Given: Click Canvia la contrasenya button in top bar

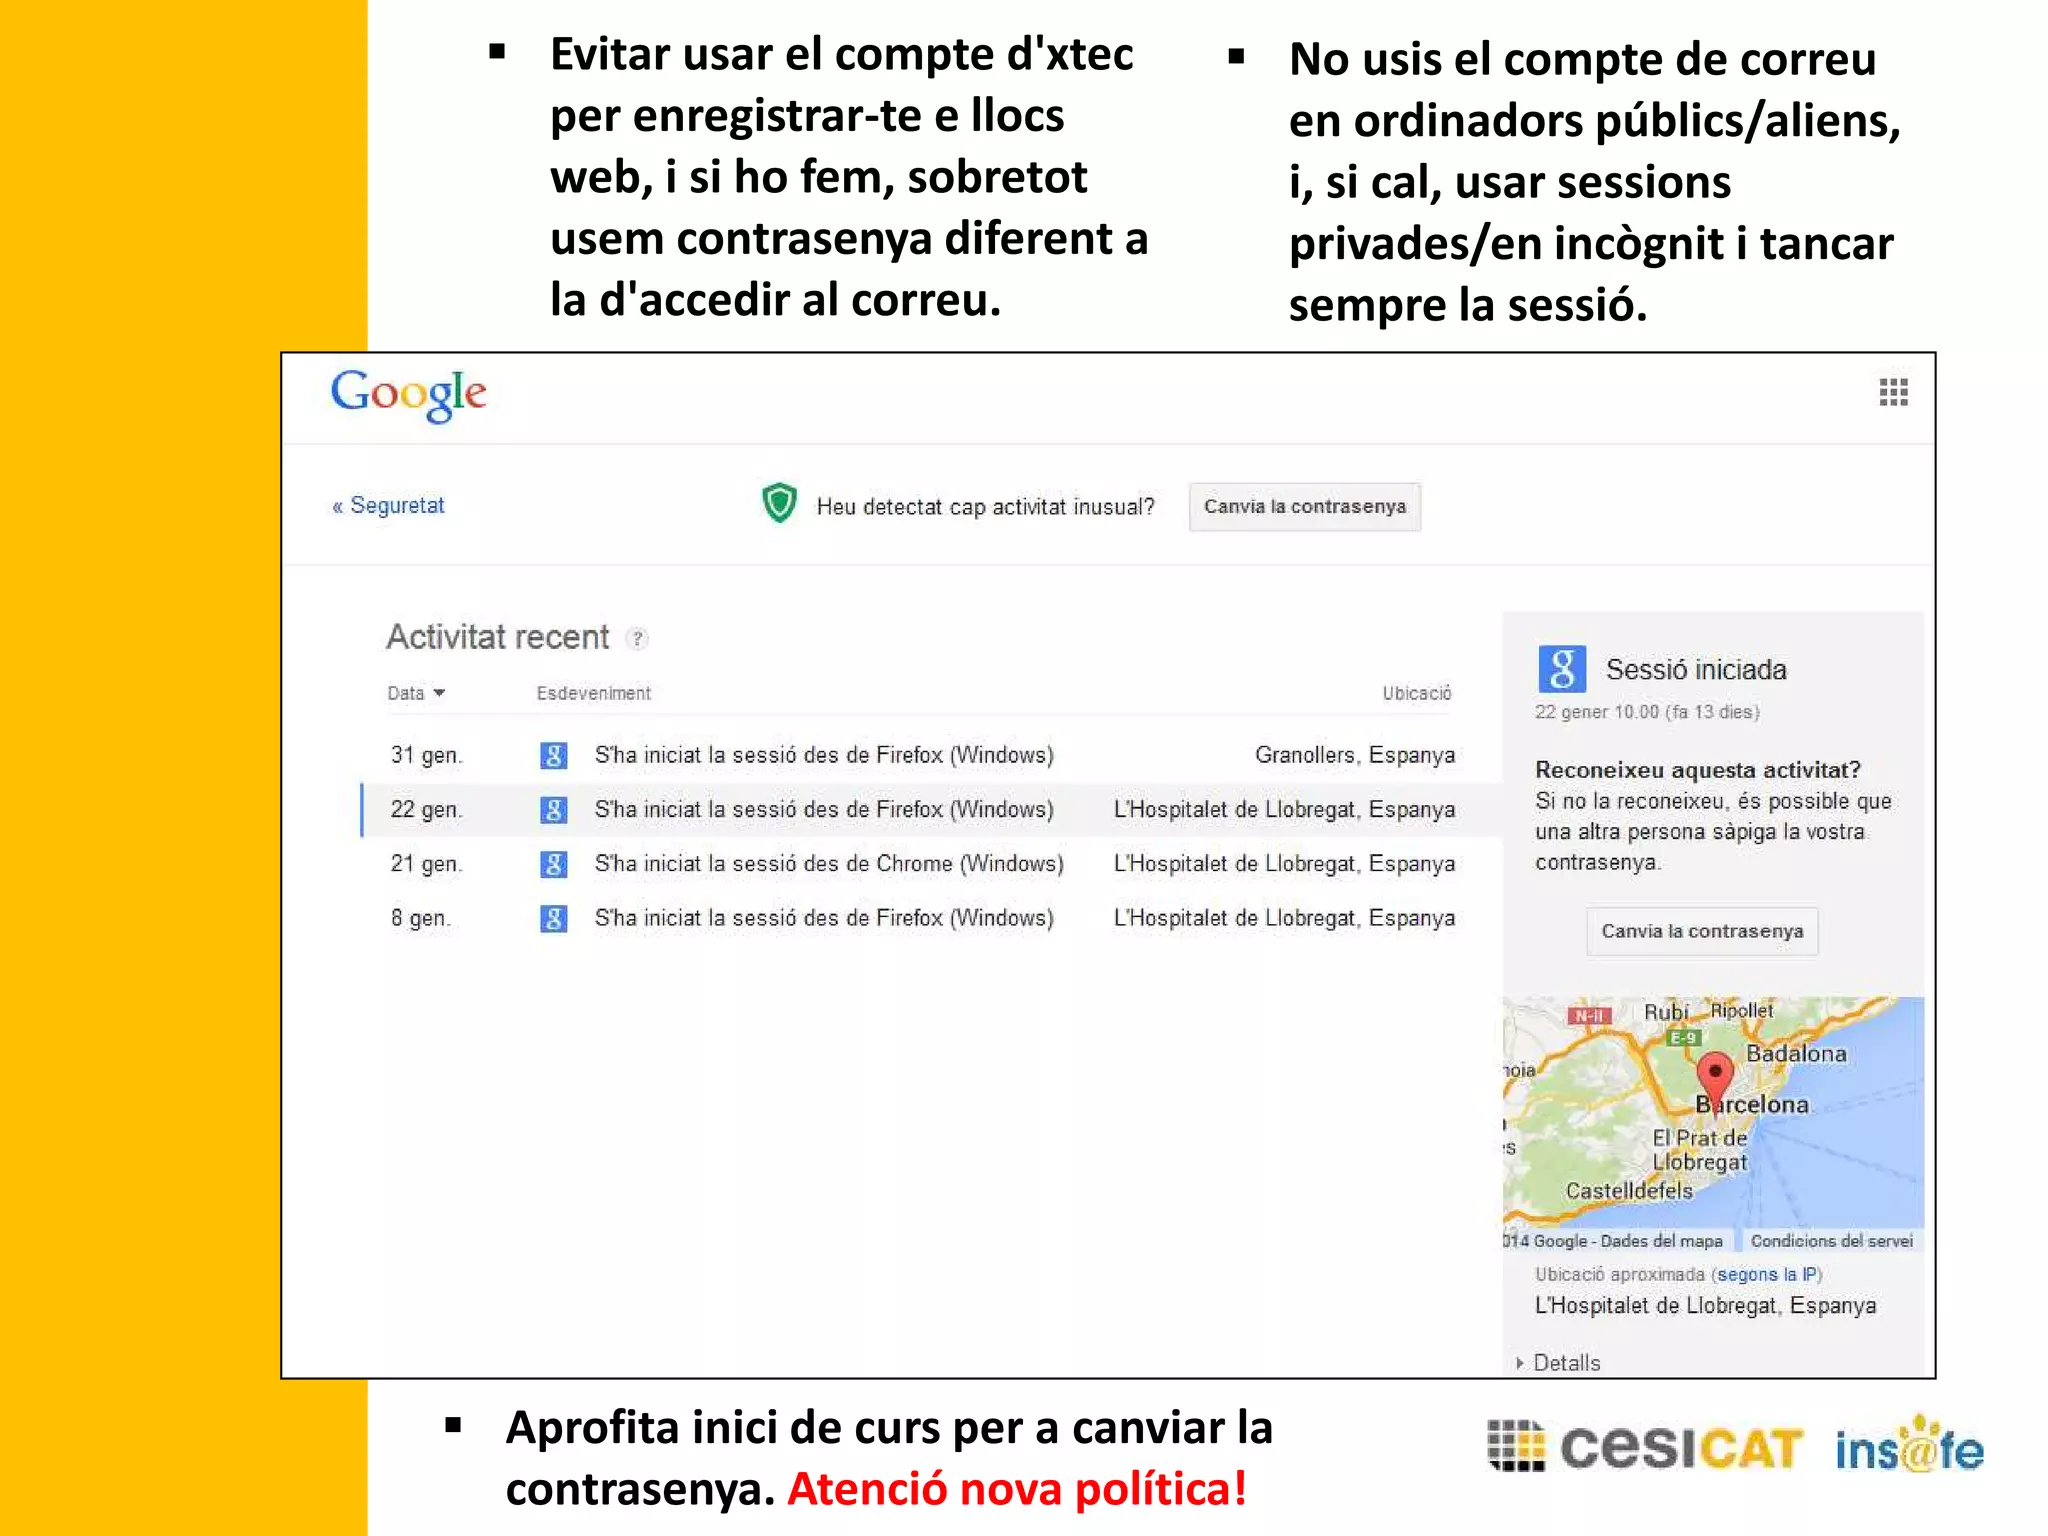Looking at the screenshot, I should pos(1305,506).
